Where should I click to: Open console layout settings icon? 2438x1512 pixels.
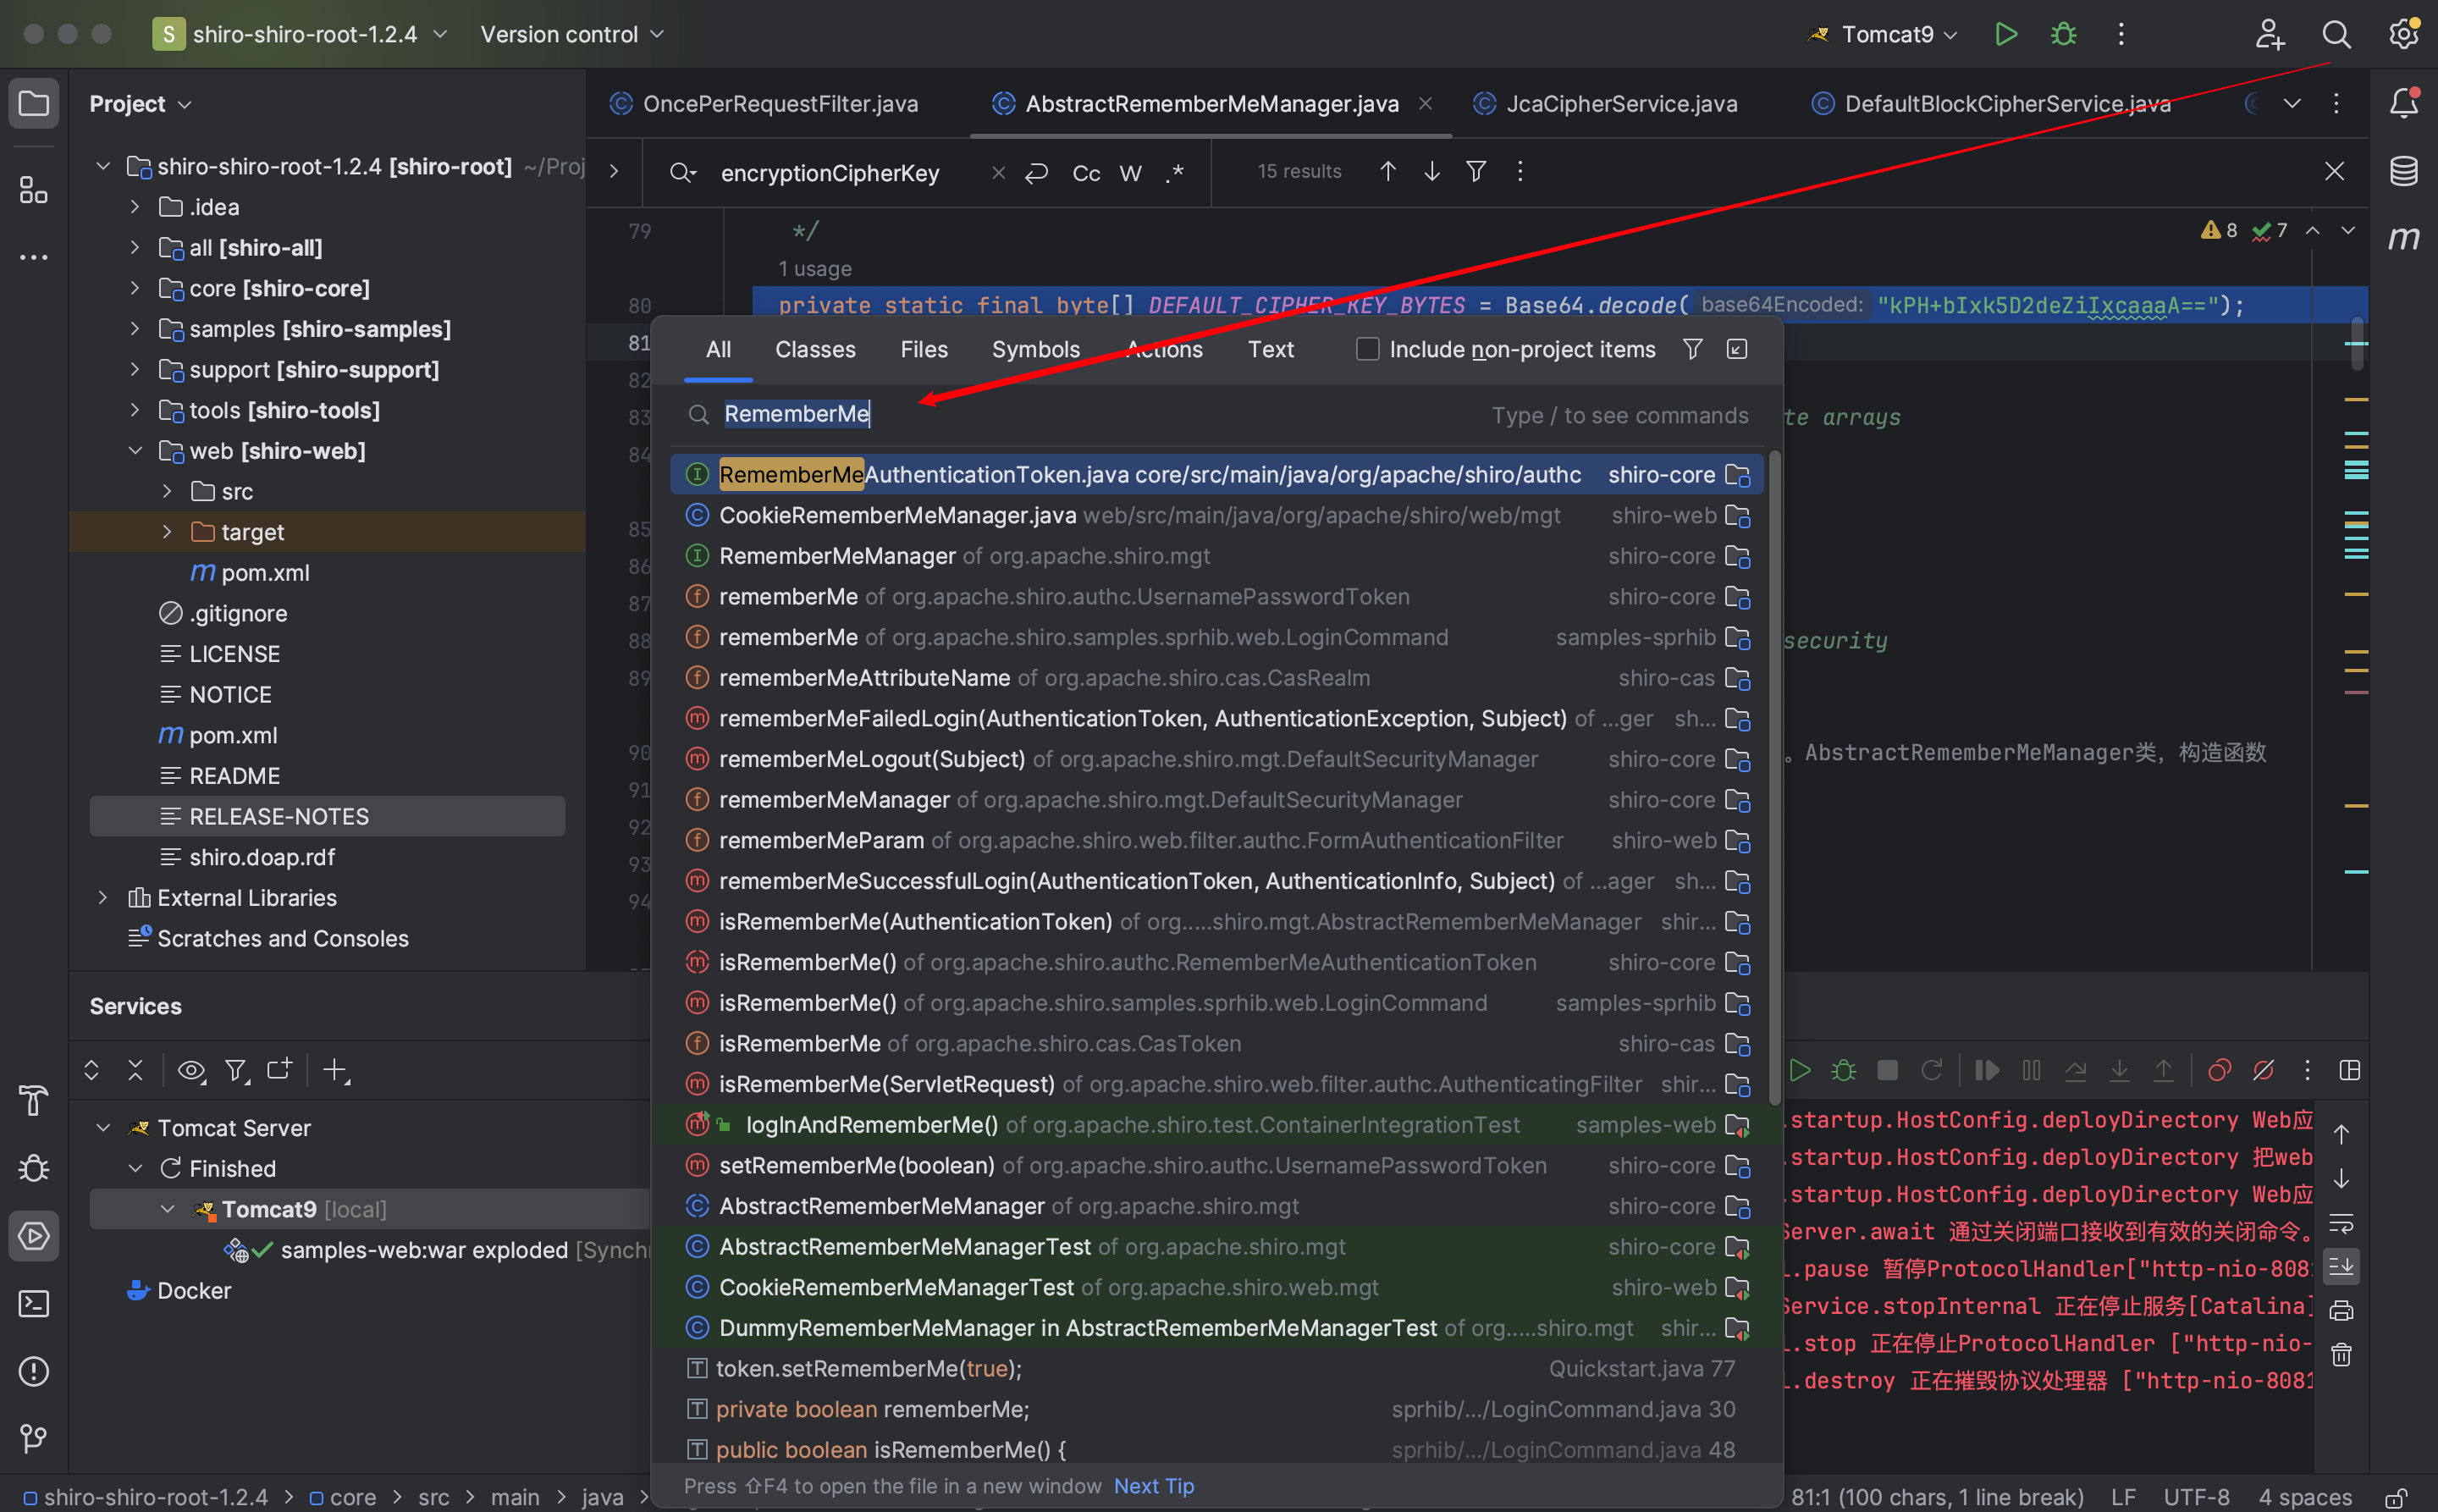click(x=2350, y=1070)
